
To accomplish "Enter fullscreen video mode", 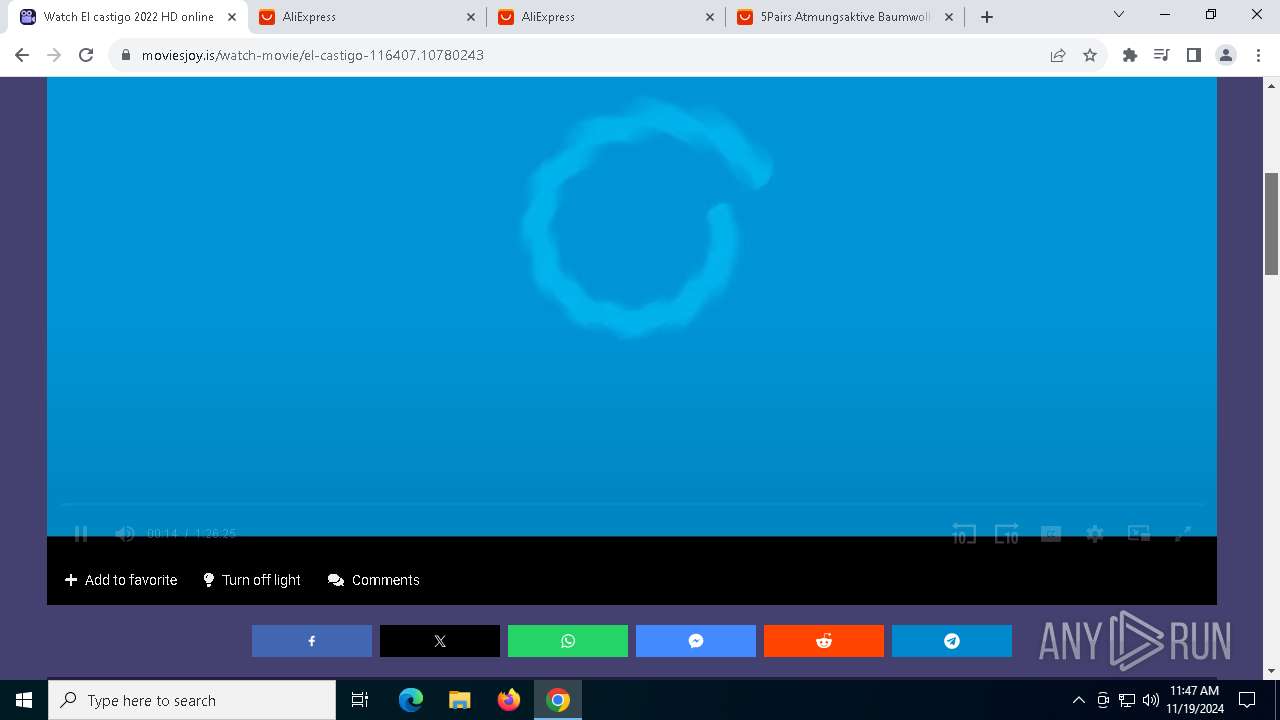I will click(x=1182, y=534).
